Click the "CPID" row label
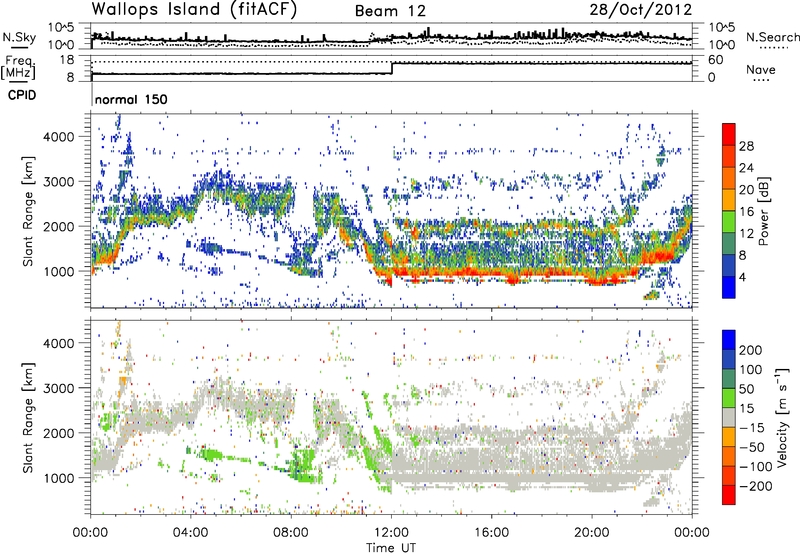 [x=22, y=95]
